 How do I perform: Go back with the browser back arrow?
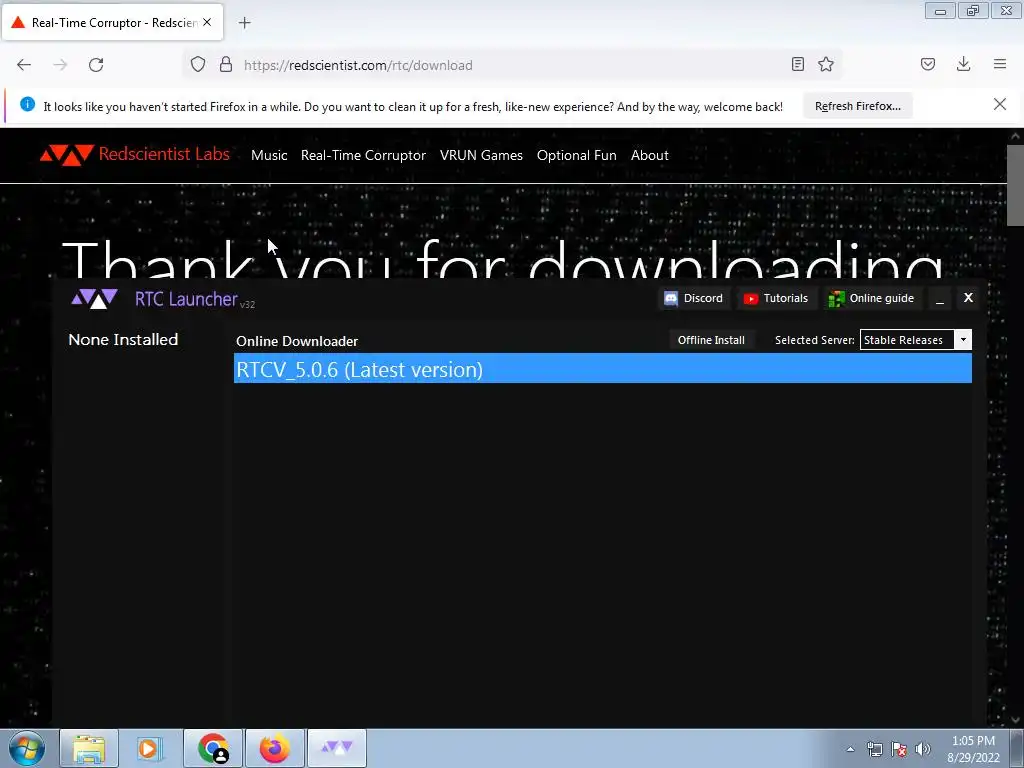coord(24,65)
